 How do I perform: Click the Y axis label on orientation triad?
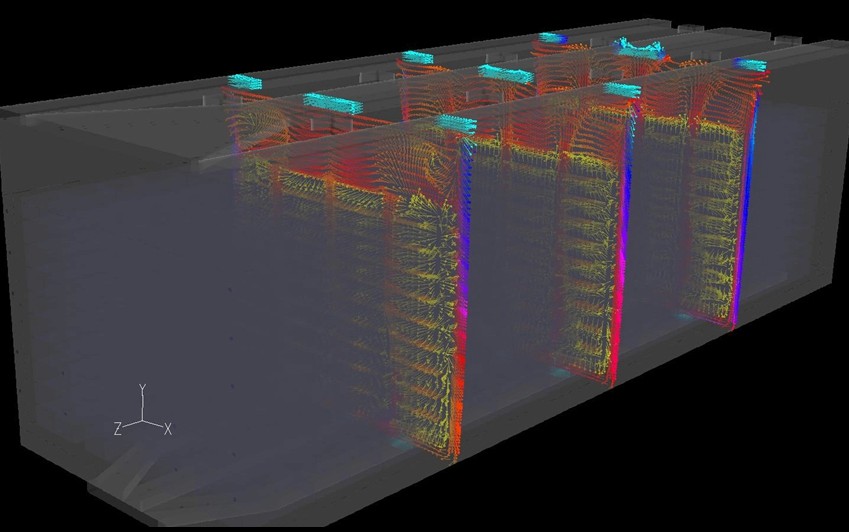[142, 388]
